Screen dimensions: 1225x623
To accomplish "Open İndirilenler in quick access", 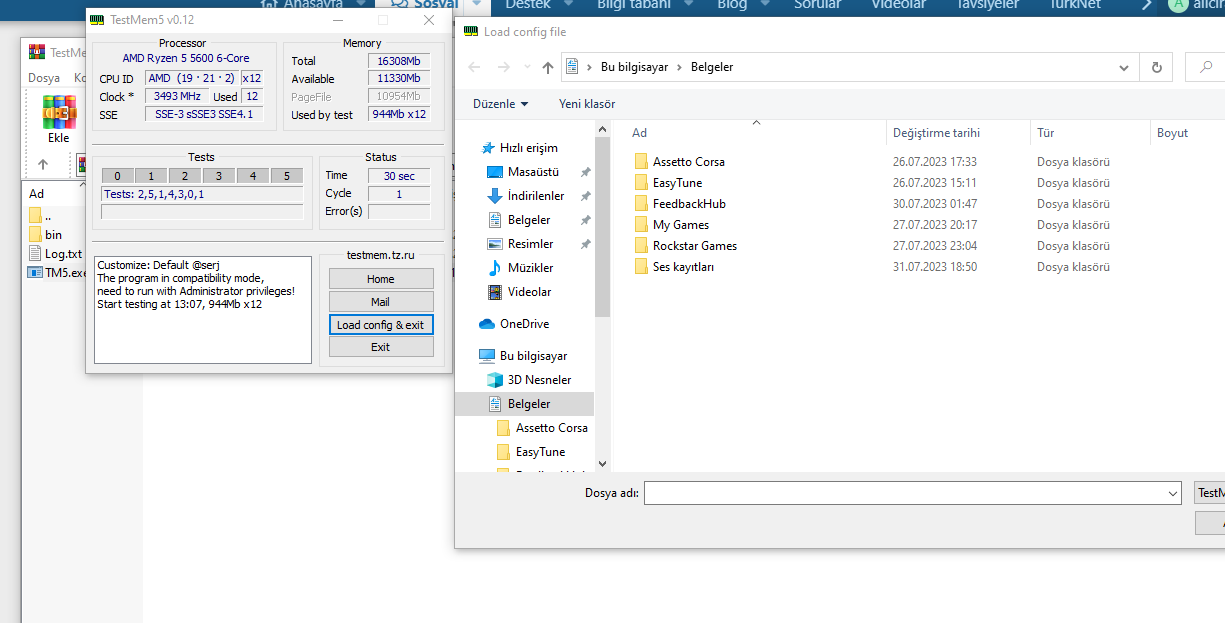I will click(x=536, y=196).
